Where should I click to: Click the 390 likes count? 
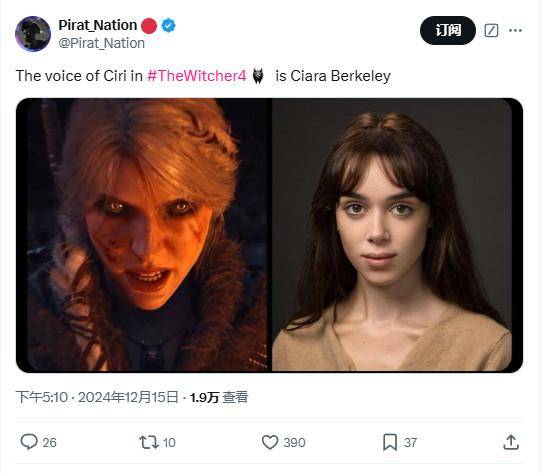(294, 443)
